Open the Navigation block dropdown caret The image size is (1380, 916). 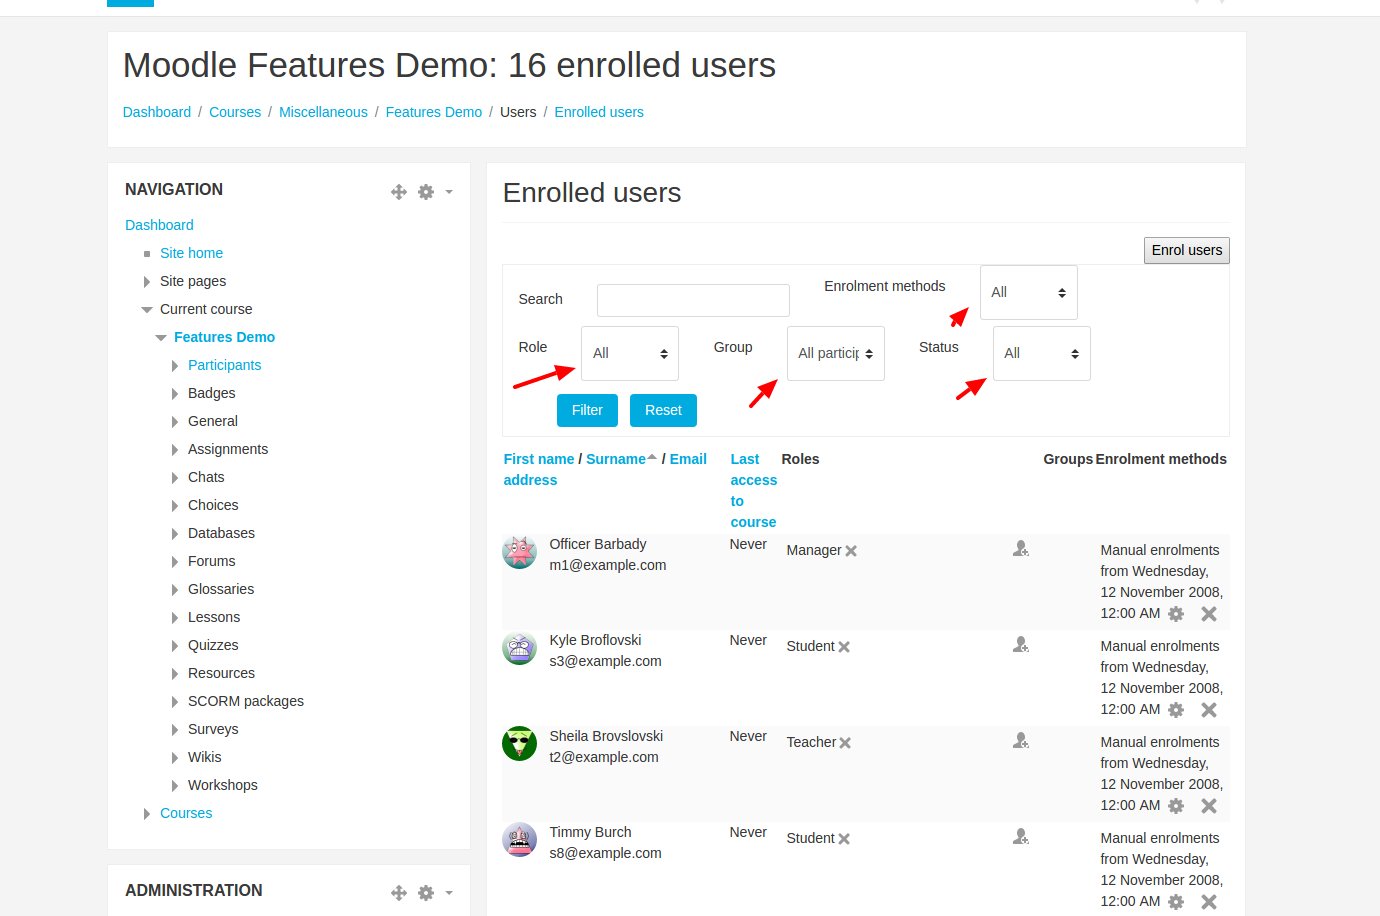pos(449,192)
